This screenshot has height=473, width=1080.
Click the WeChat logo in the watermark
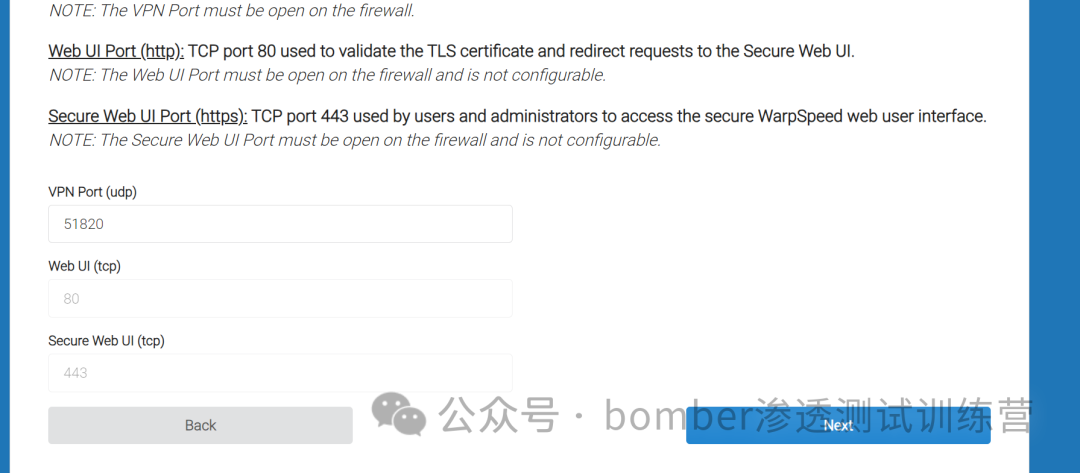pos(398,412)
